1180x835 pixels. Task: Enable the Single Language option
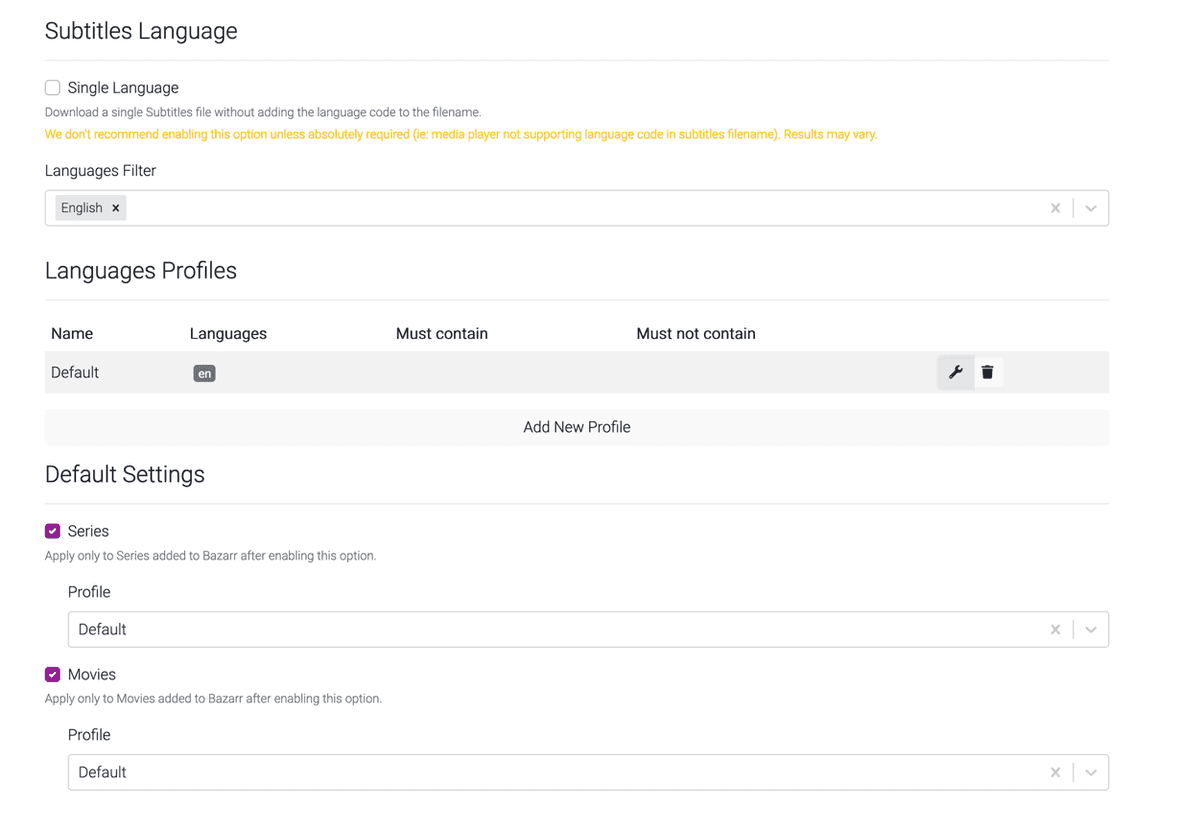[x=52, y=87]
